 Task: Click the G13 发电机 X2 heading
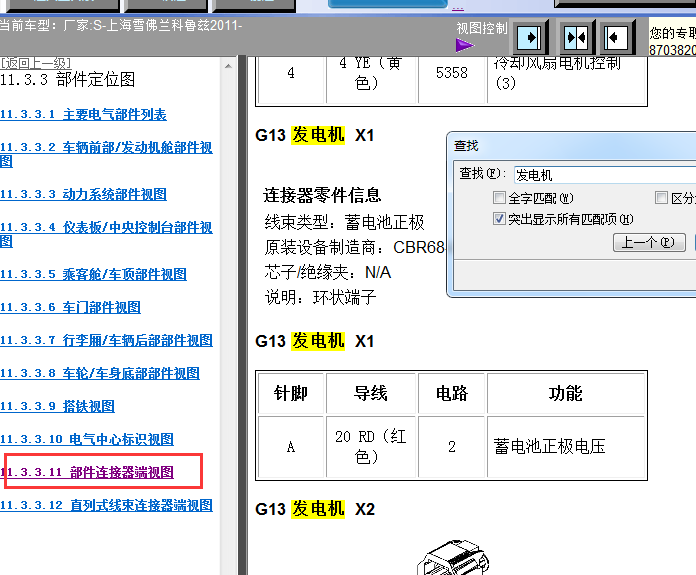click(x=315, y=509)
